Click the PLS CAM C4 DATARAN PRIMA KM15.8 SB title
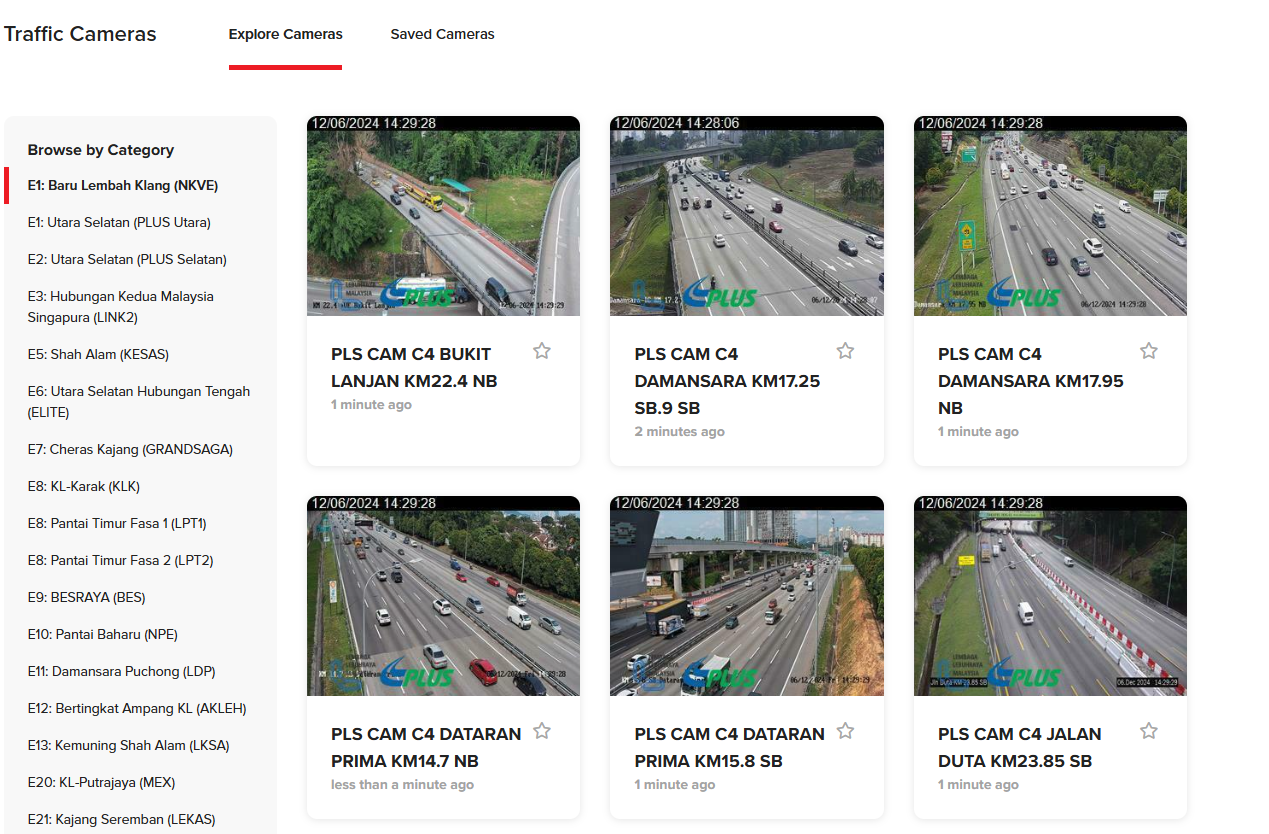 [x=729, y=747]
